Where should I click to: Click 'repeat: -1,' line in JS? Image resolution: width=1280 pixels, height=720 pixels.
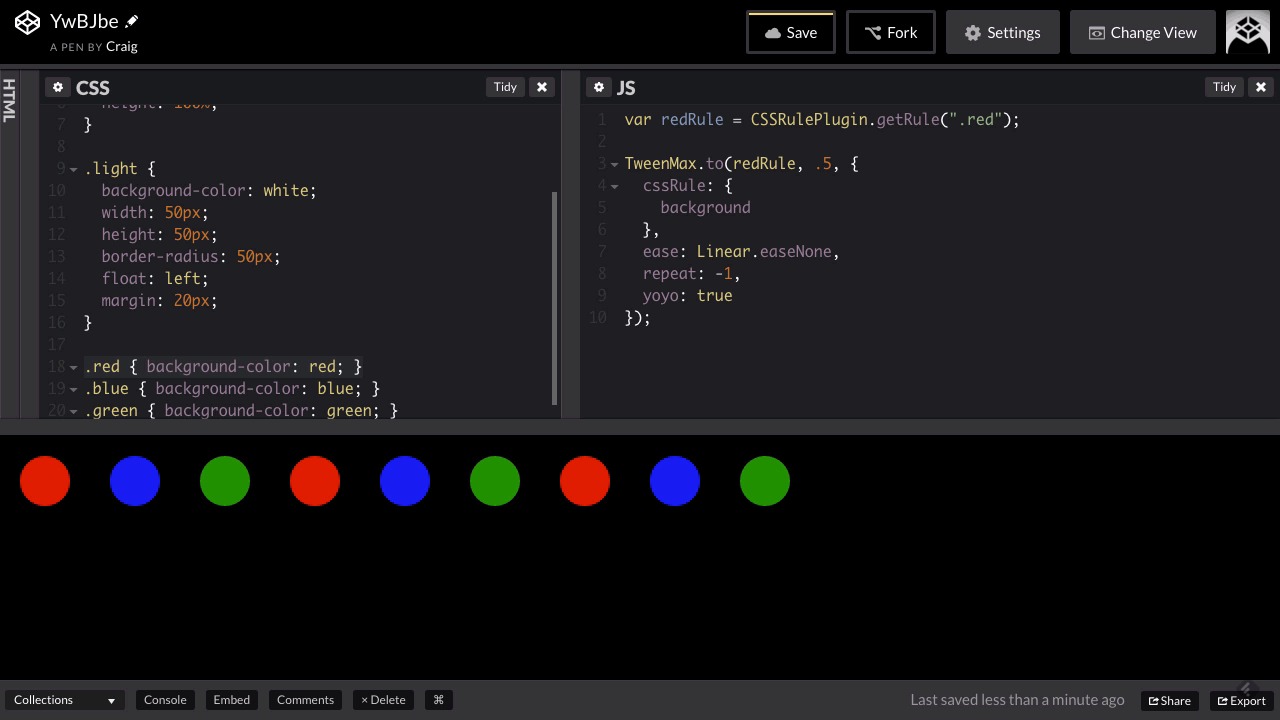[691, 274]
